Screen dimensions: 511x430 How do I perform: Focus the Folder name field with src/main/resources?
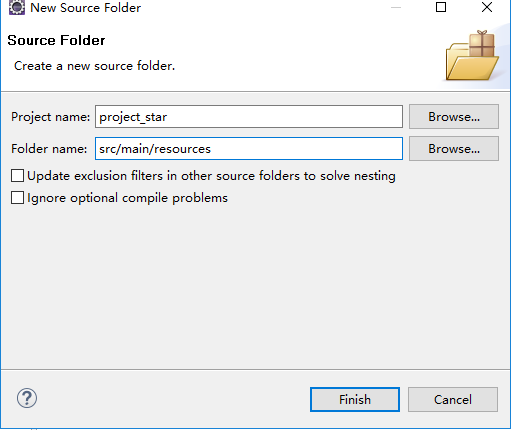click(249, 149)
